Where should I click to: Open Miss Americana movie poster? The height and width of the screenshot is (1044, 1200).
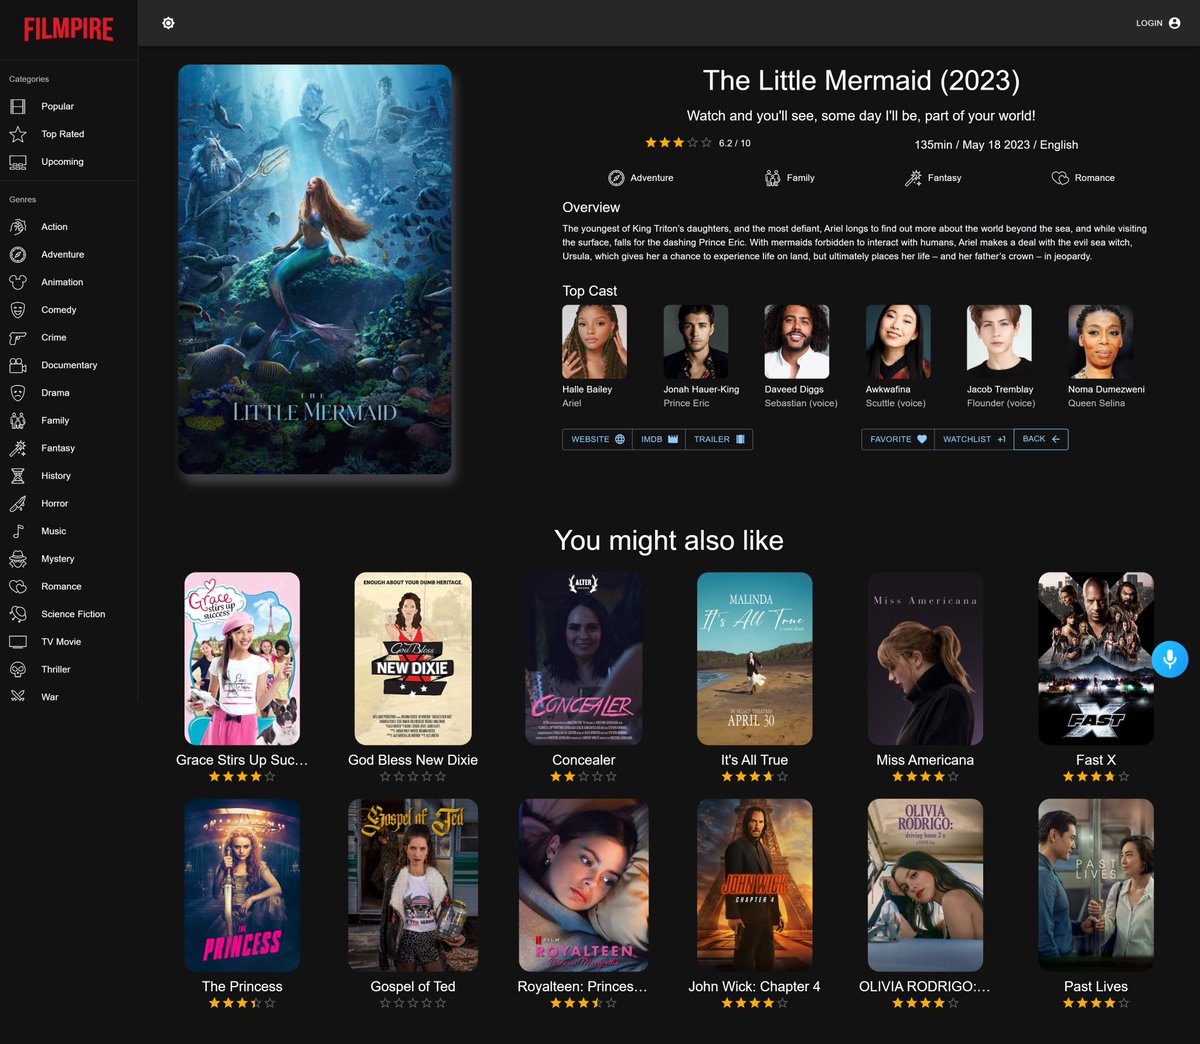click(925, 659)
